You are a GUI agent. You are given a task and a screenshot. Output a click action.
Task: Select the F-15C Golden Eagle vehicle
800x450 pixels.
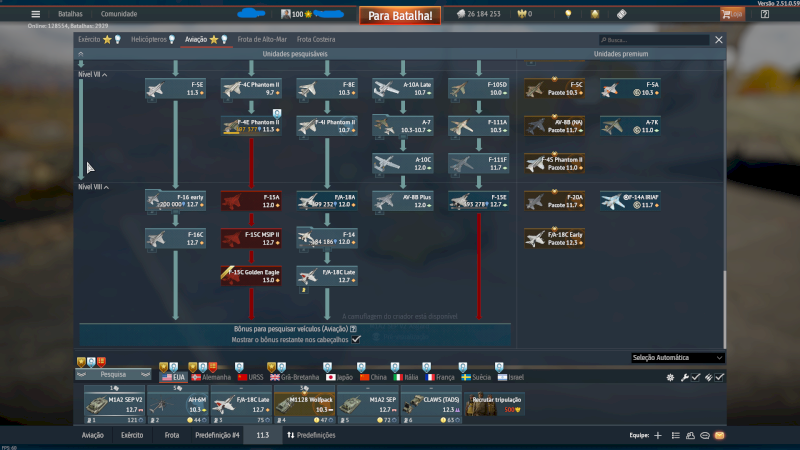[x=251, y=274]
